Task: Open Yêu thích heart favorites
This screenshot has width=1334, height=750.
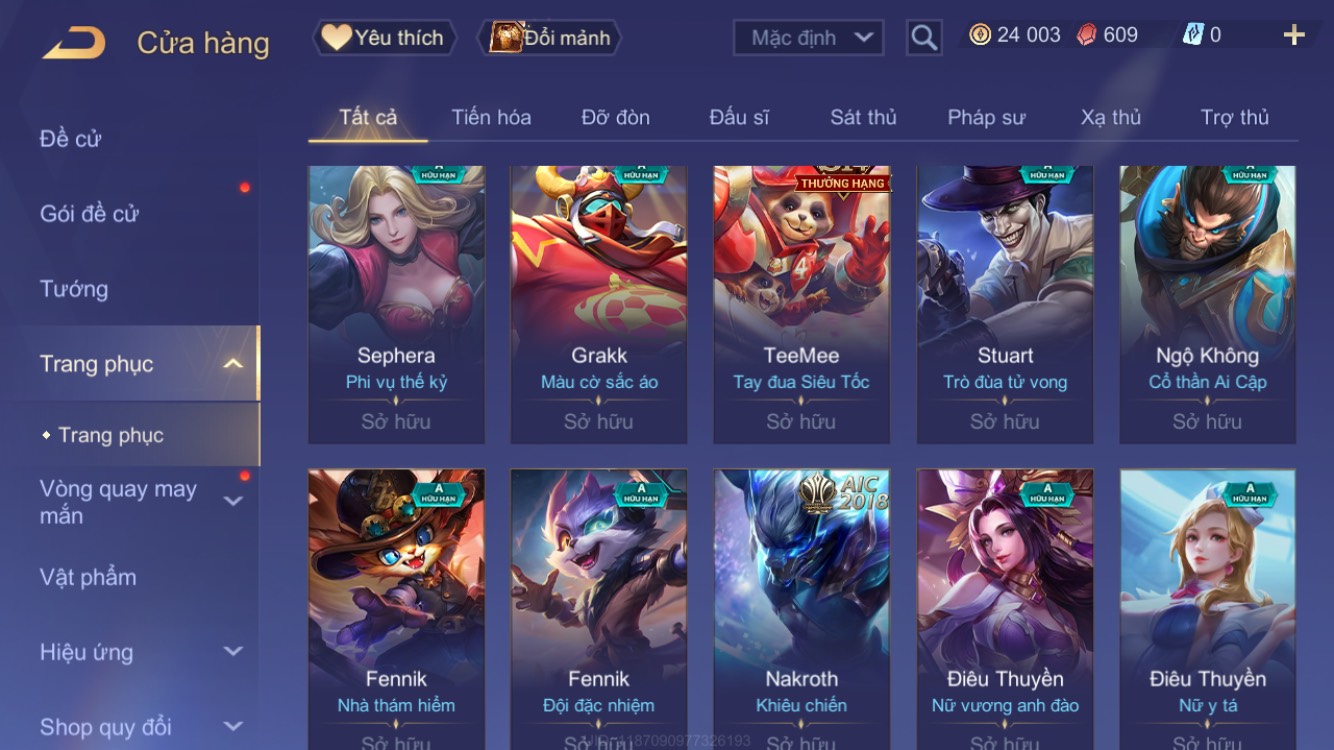Action: pyautogui.click(x=384, y=38)
